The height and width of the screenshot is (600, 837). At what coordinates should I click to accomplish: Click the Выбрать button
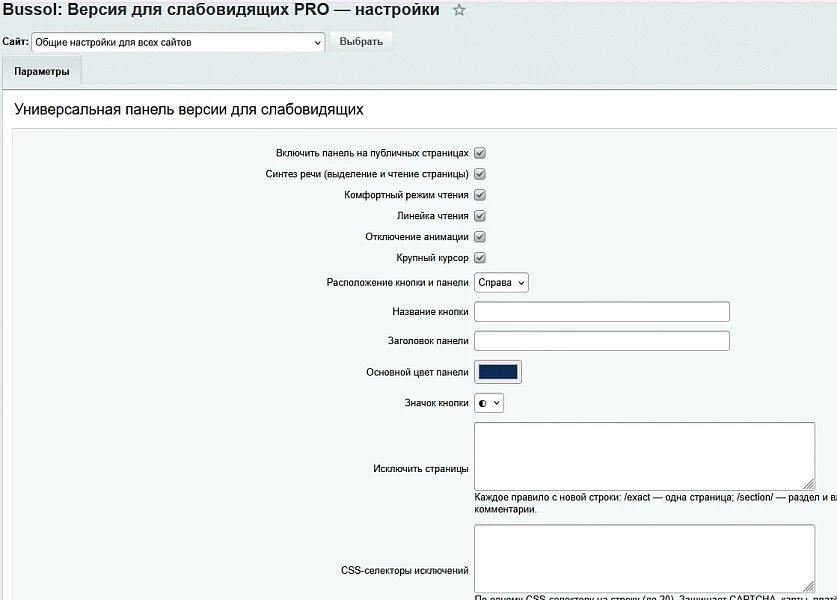(361, 42)
